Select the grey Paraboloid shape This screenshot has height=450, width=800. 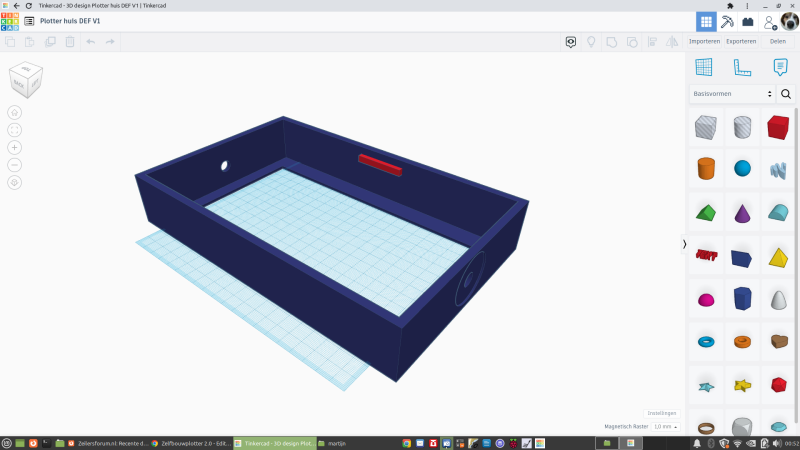tap(778, 299)
